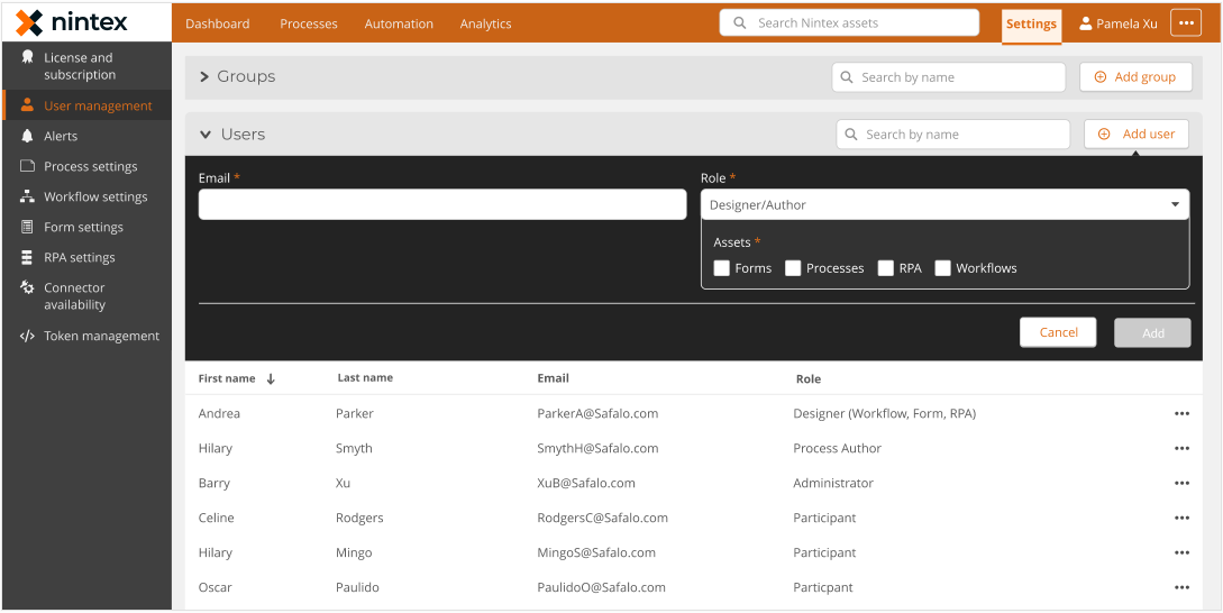Open actions menu for Hilary Mingo
This screenshot has height=613, width=1223.
coord(1182,553)
